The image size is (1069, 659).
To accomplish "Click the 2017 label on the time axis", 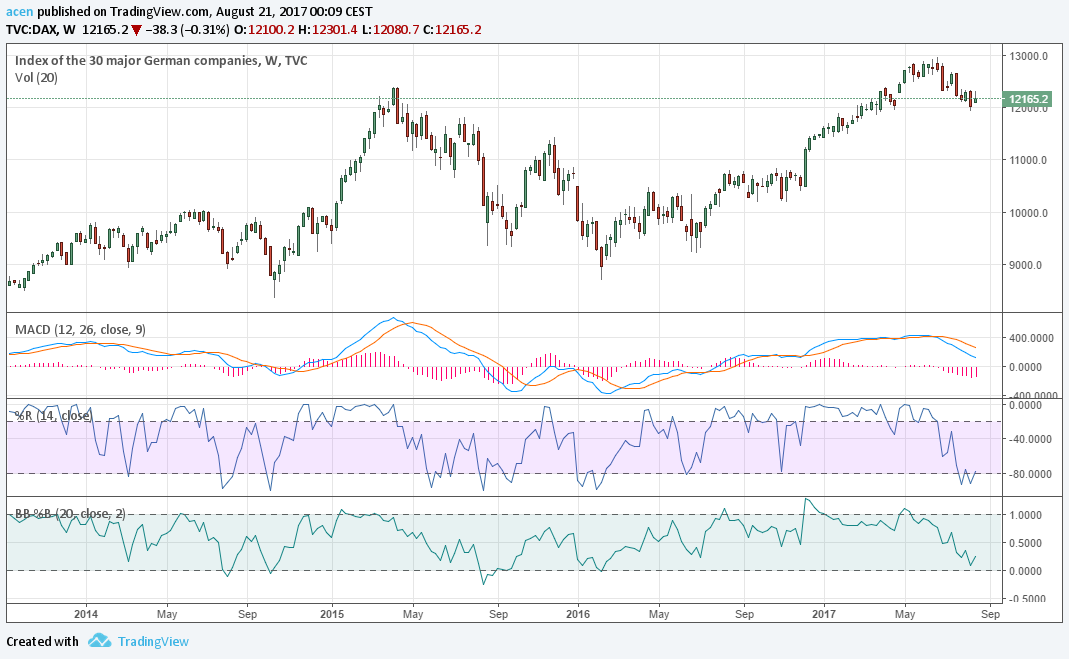I will (825, 614).
